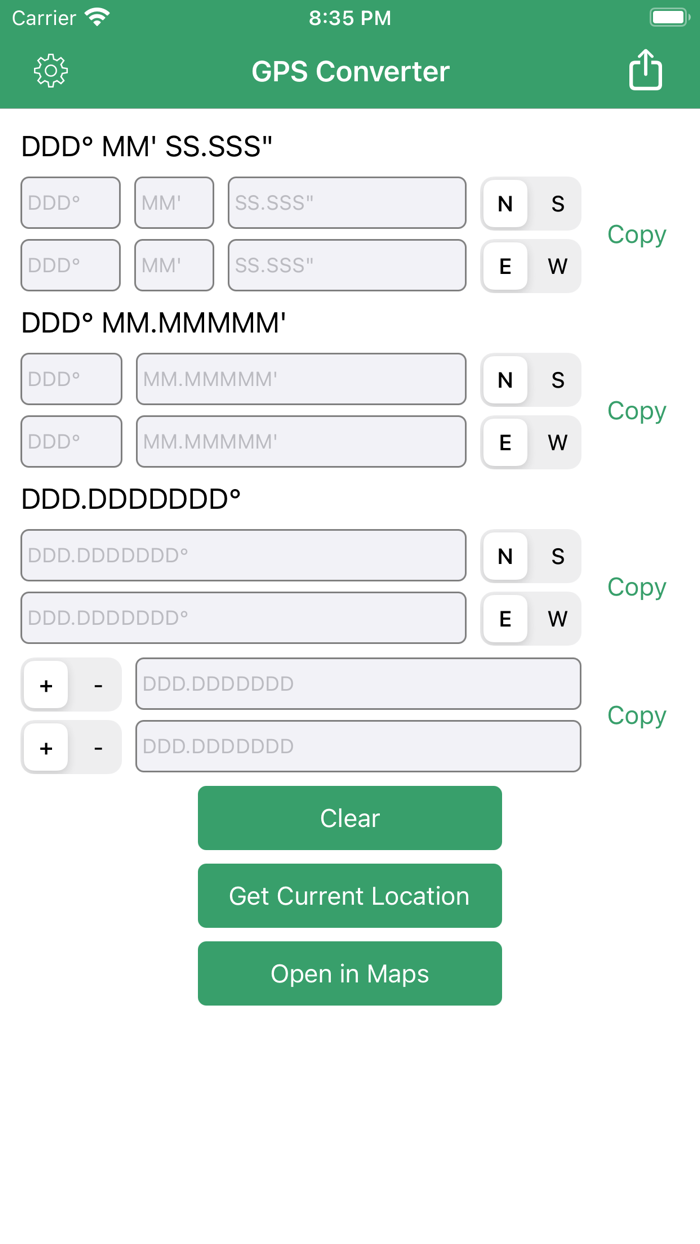Viewport: 700px width, 1244px height.
Task: Select E longitude in DDD° MM.MMMMM' section
Action: click(x=505, y=442)
